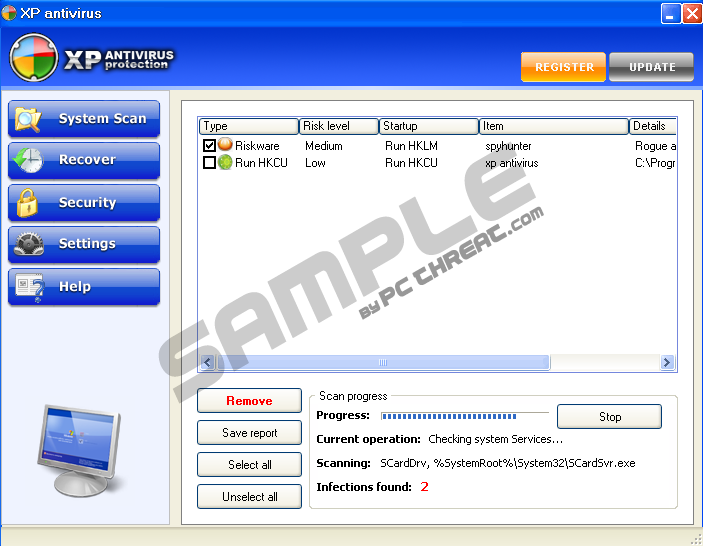Click the Infections found count 2
This screenshot has width=703, height=546.
[425, 487]
